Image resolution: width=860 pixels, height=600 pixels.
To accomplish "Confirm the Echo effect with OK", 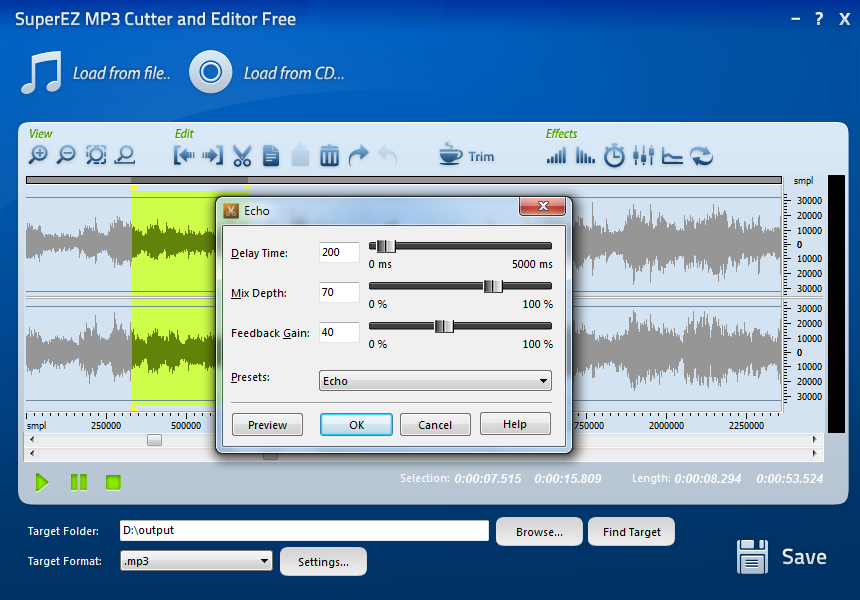I will point(356,425).
